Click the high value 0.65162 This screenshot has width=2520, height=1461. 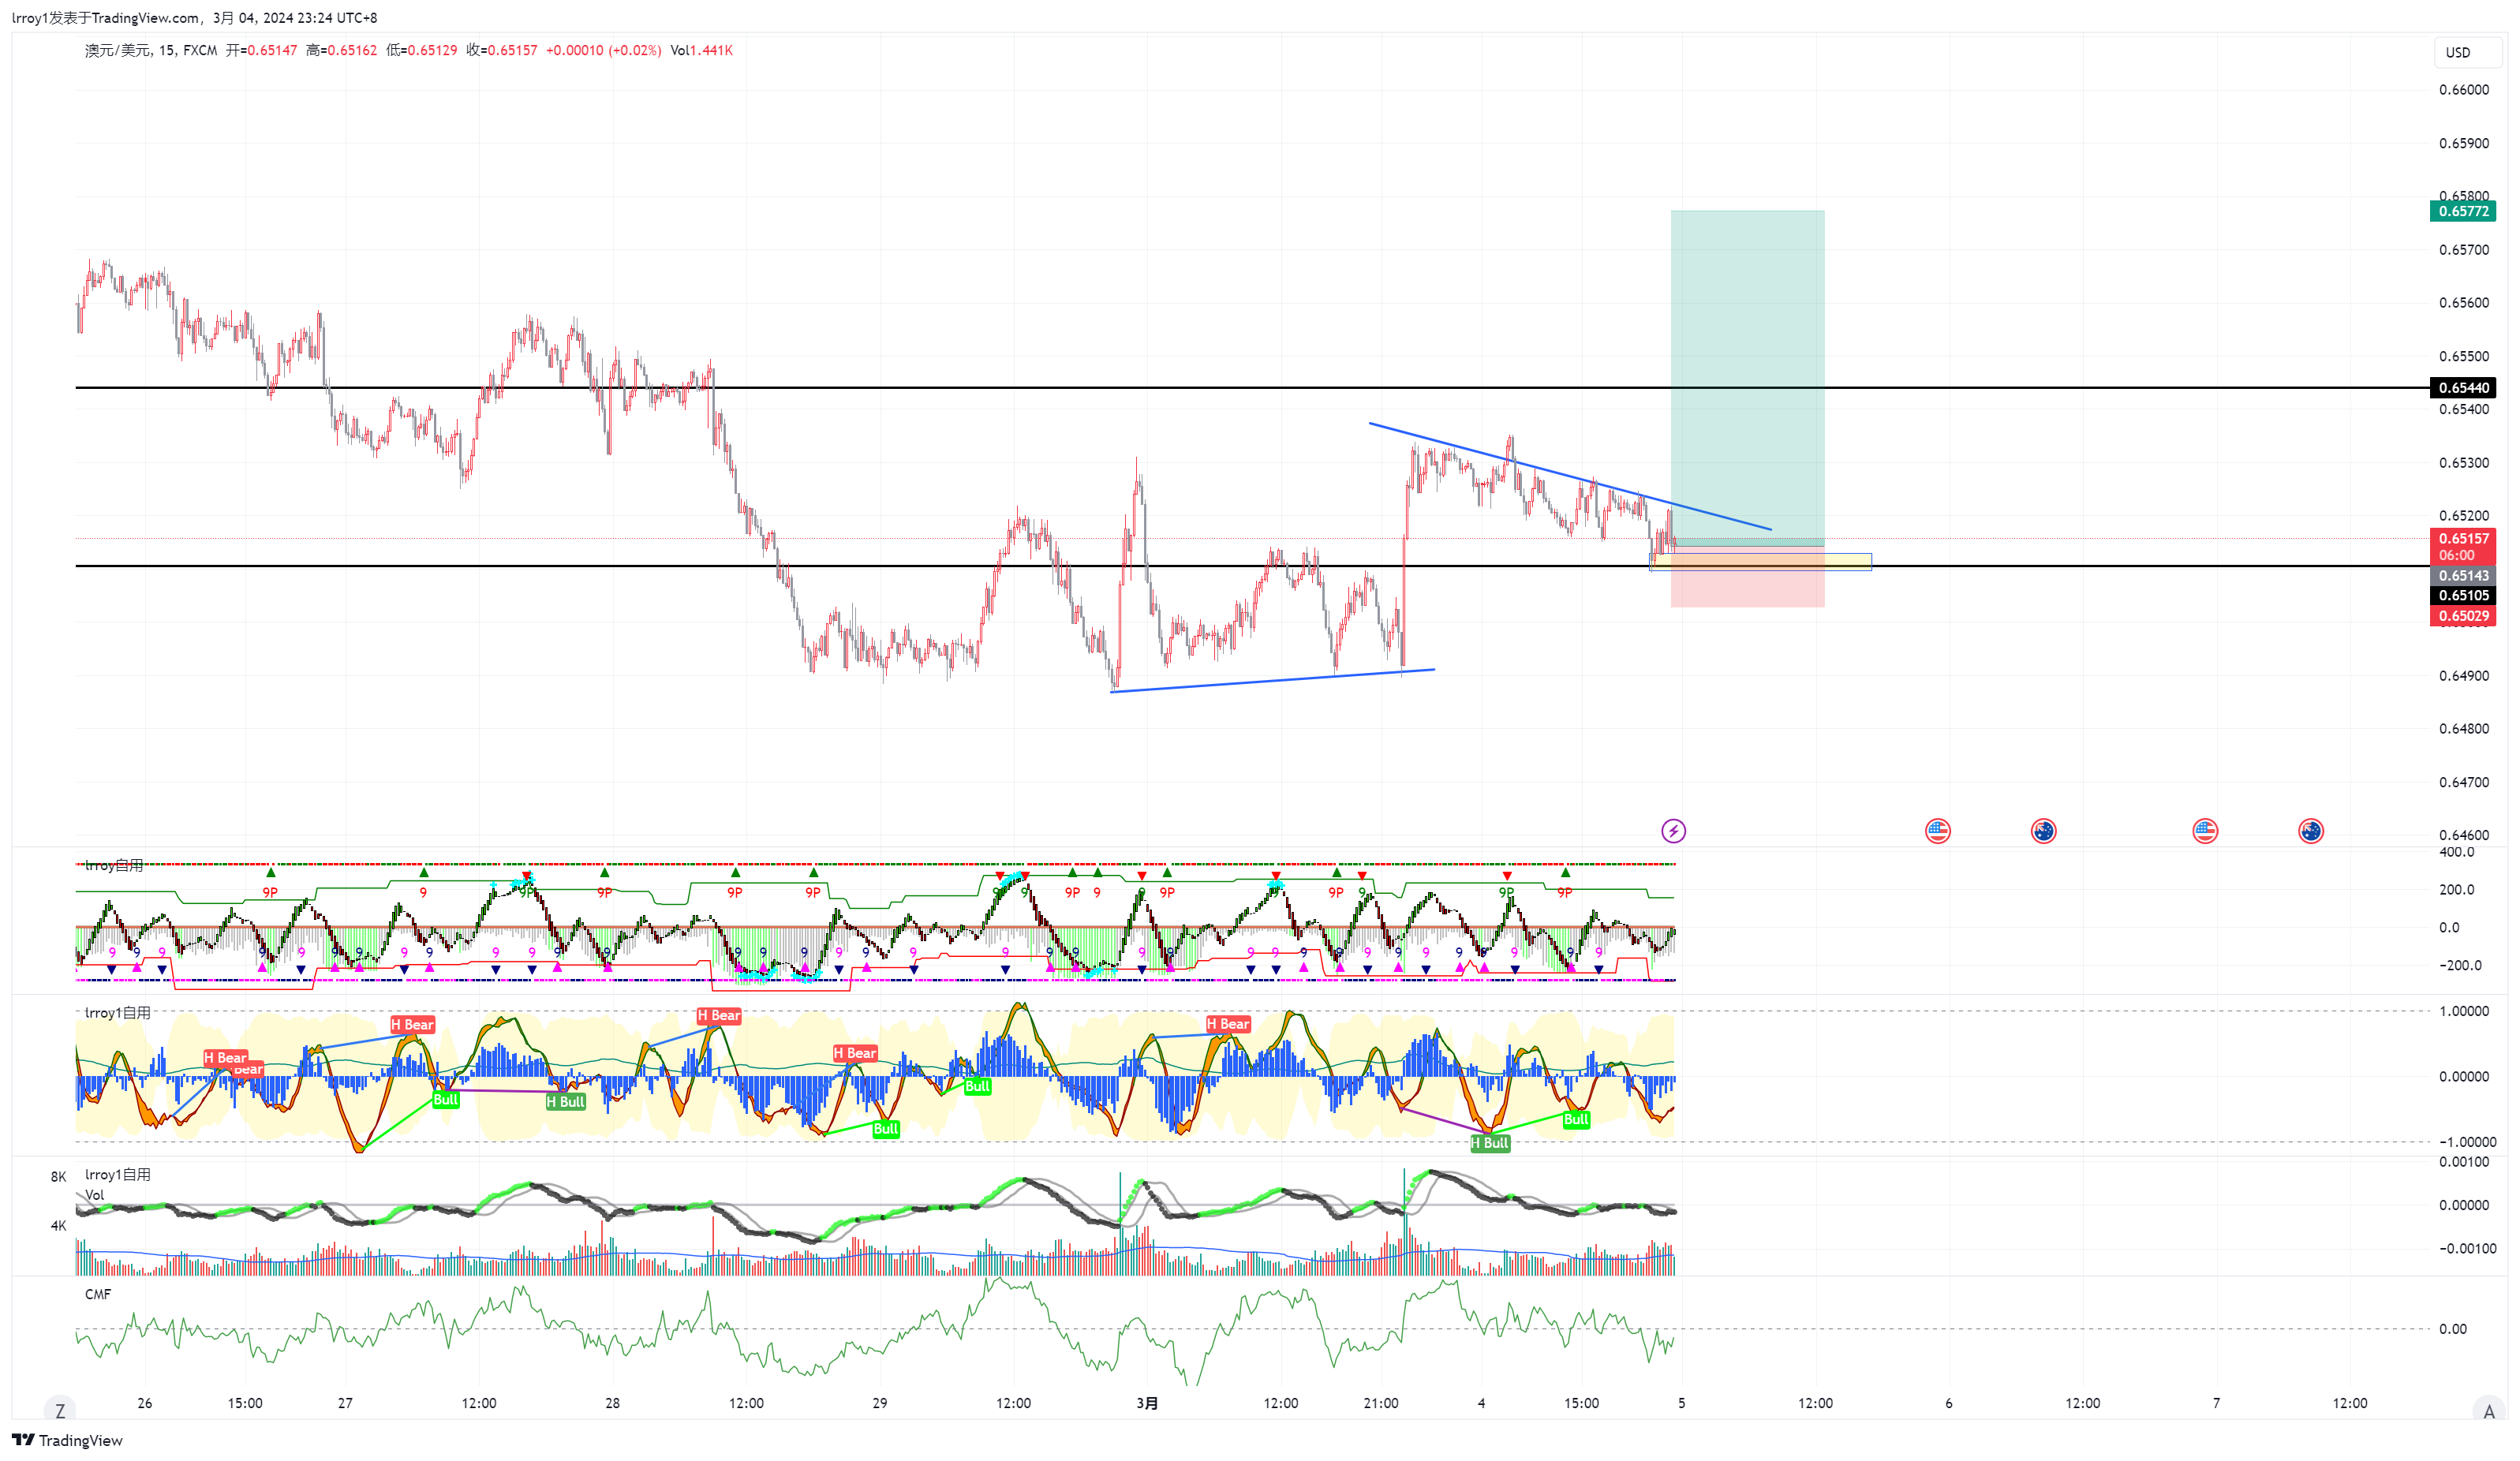pos(352,50)
